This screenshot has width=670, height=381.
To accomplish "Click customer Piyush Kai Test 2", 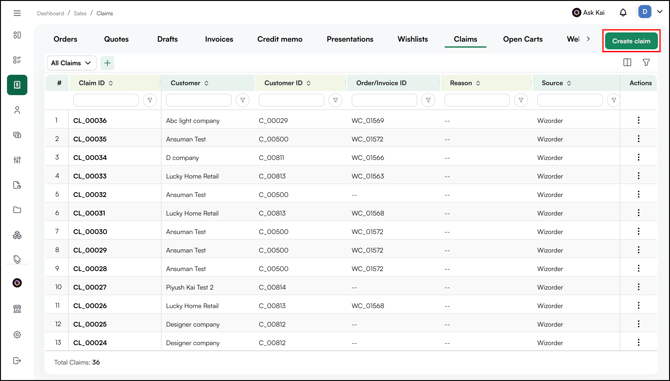I will pyautogui.click(x=190, y=287).
